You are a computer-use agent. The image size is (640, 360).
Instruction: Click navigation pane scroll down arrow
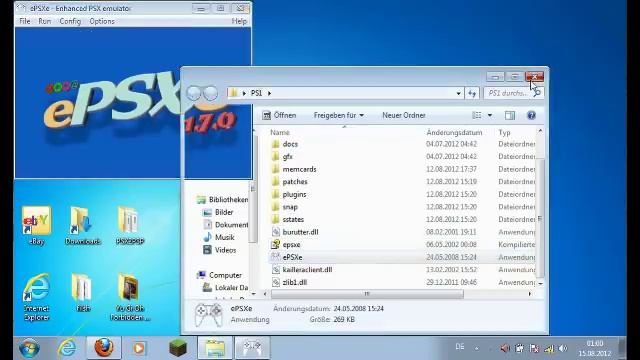point(253,294)
